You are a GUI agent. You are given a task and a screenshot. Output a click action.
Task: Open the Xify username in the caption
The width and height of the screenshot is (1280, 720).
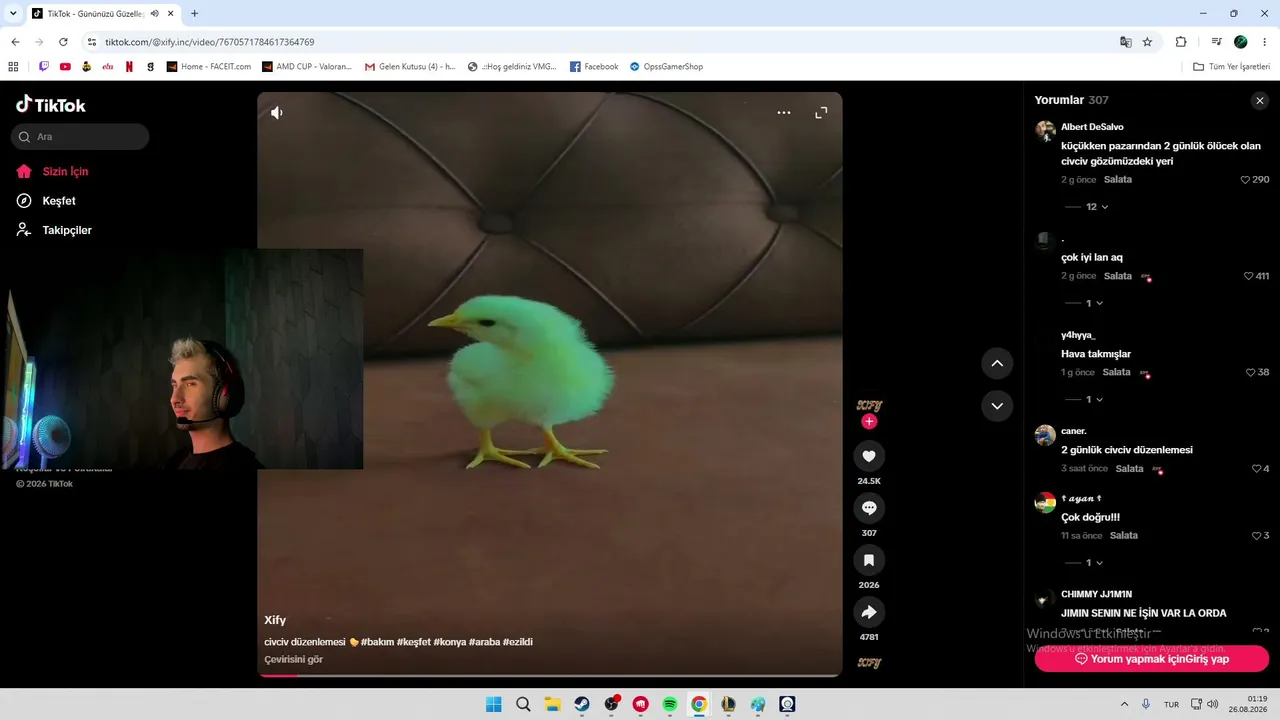click(275, 620)
